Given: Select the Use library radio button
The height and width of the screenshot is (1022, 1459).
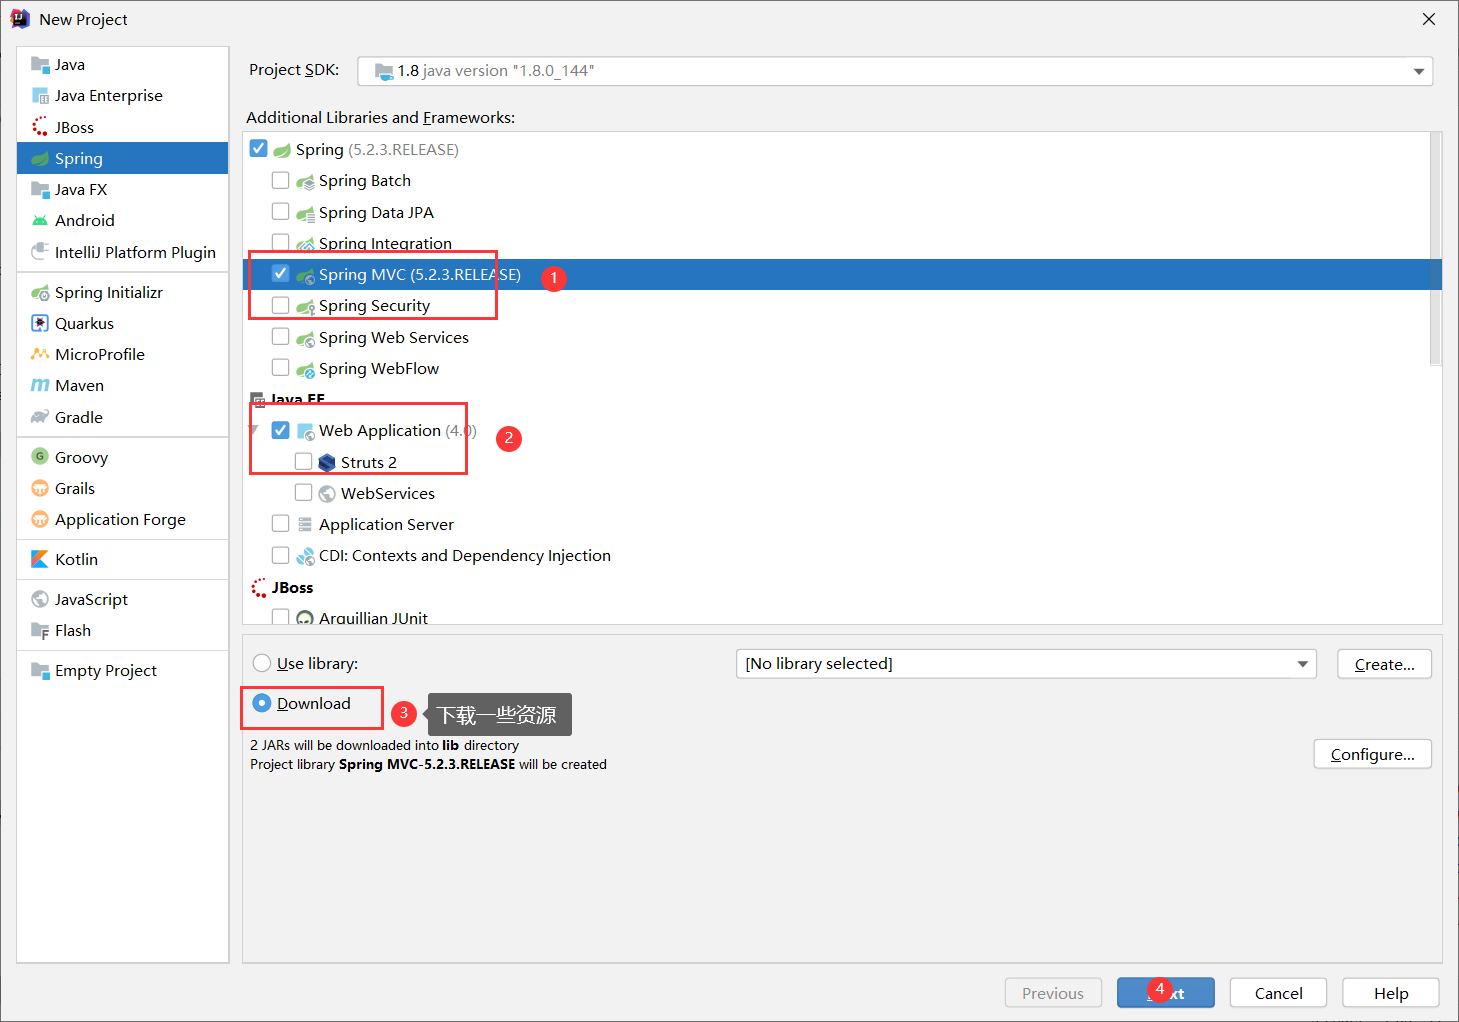Looking at the screenshot, I should click(x=262, y=663).
